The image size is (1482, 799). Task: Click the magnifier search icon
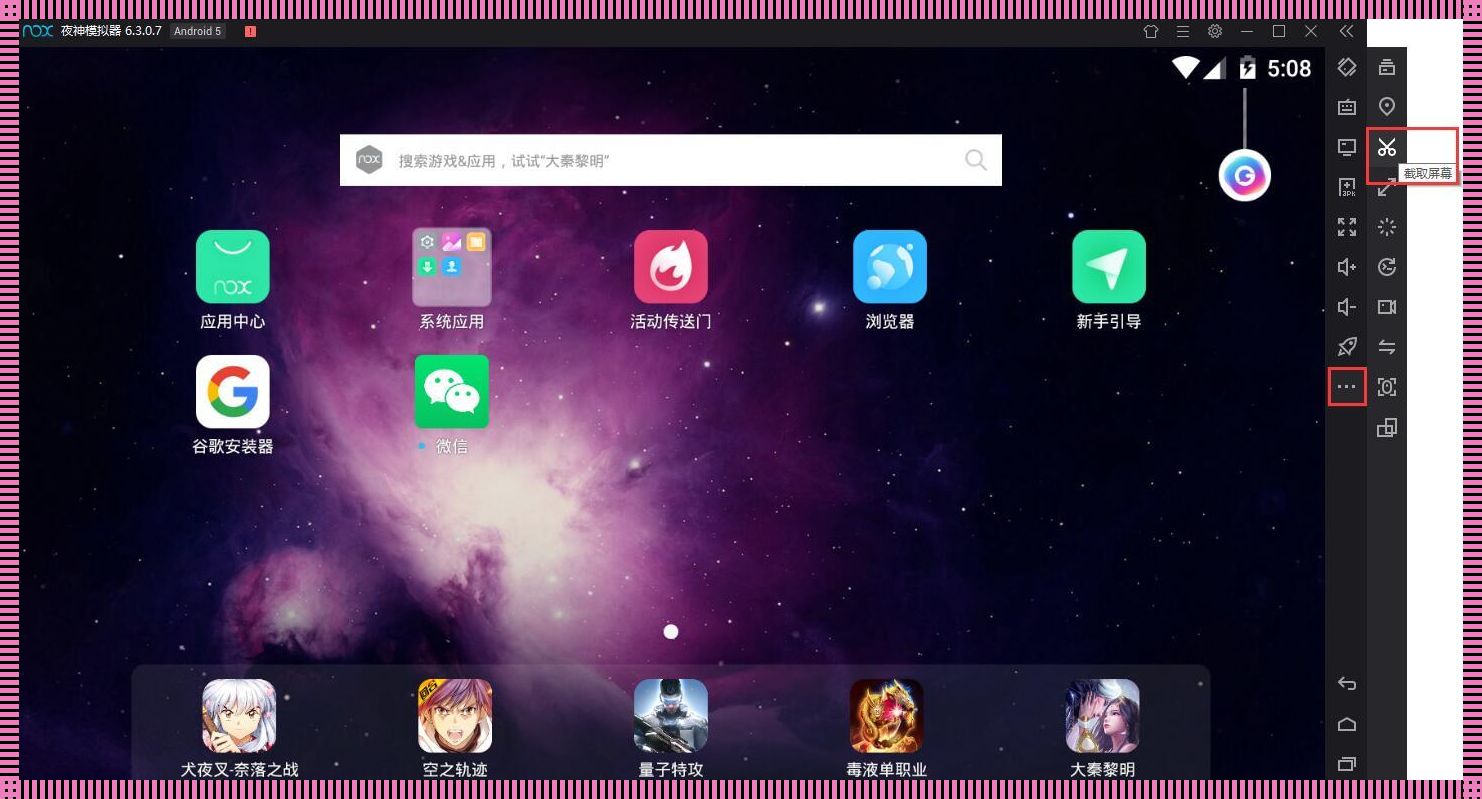976,160
